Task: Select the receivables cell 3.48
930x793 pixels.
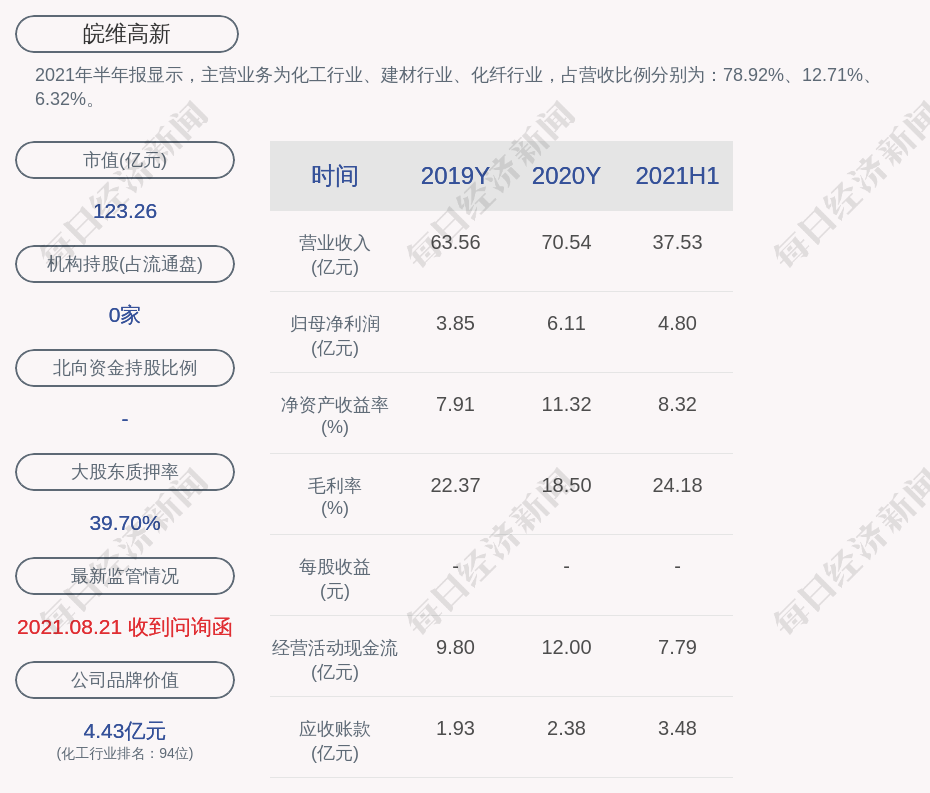Action: click(x=677, y=728)
